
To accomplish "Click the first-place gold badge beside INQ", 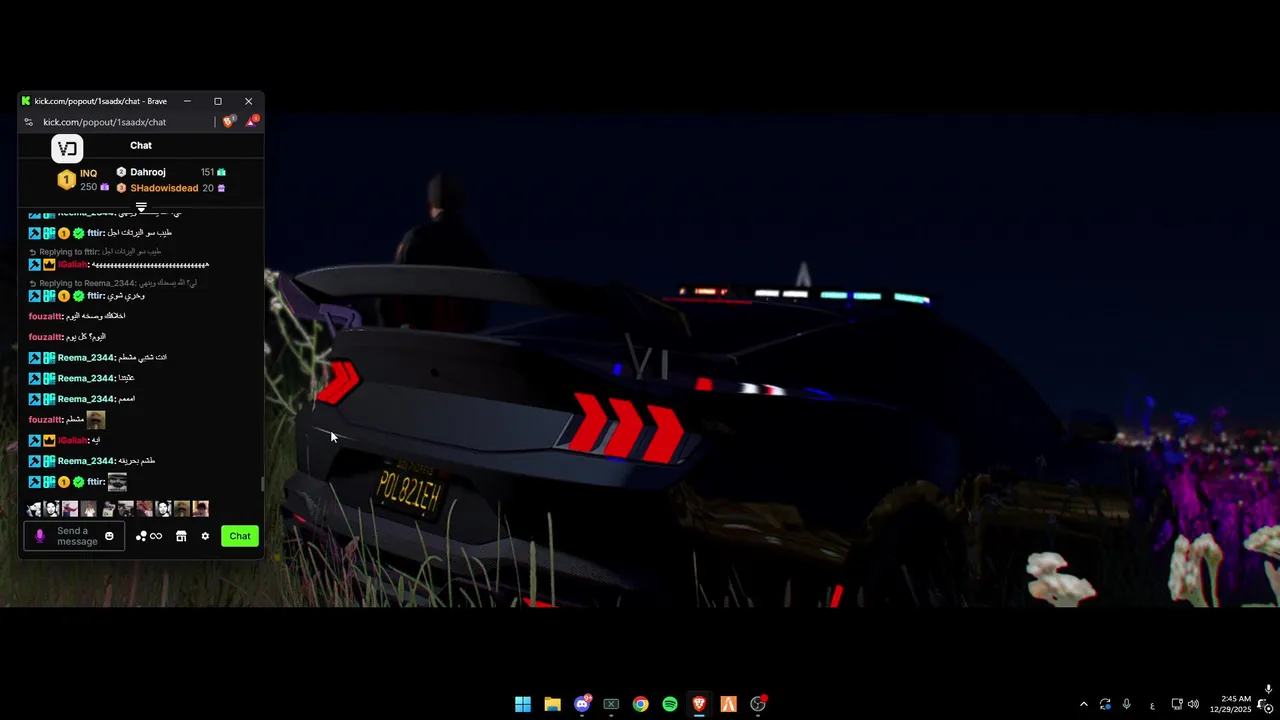I will pos(66,180).
